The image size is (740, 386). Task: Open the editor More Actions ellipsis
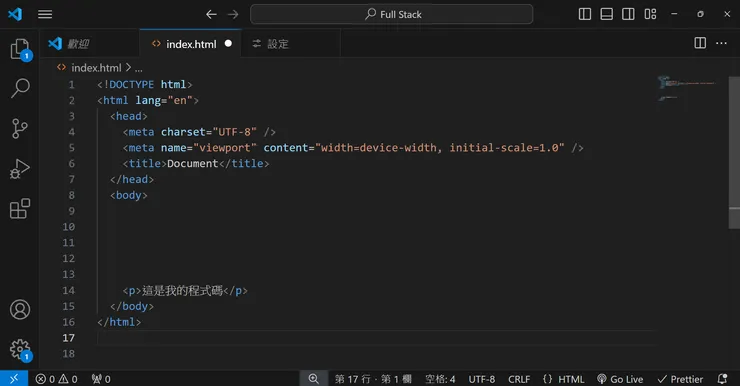point(721,43)
